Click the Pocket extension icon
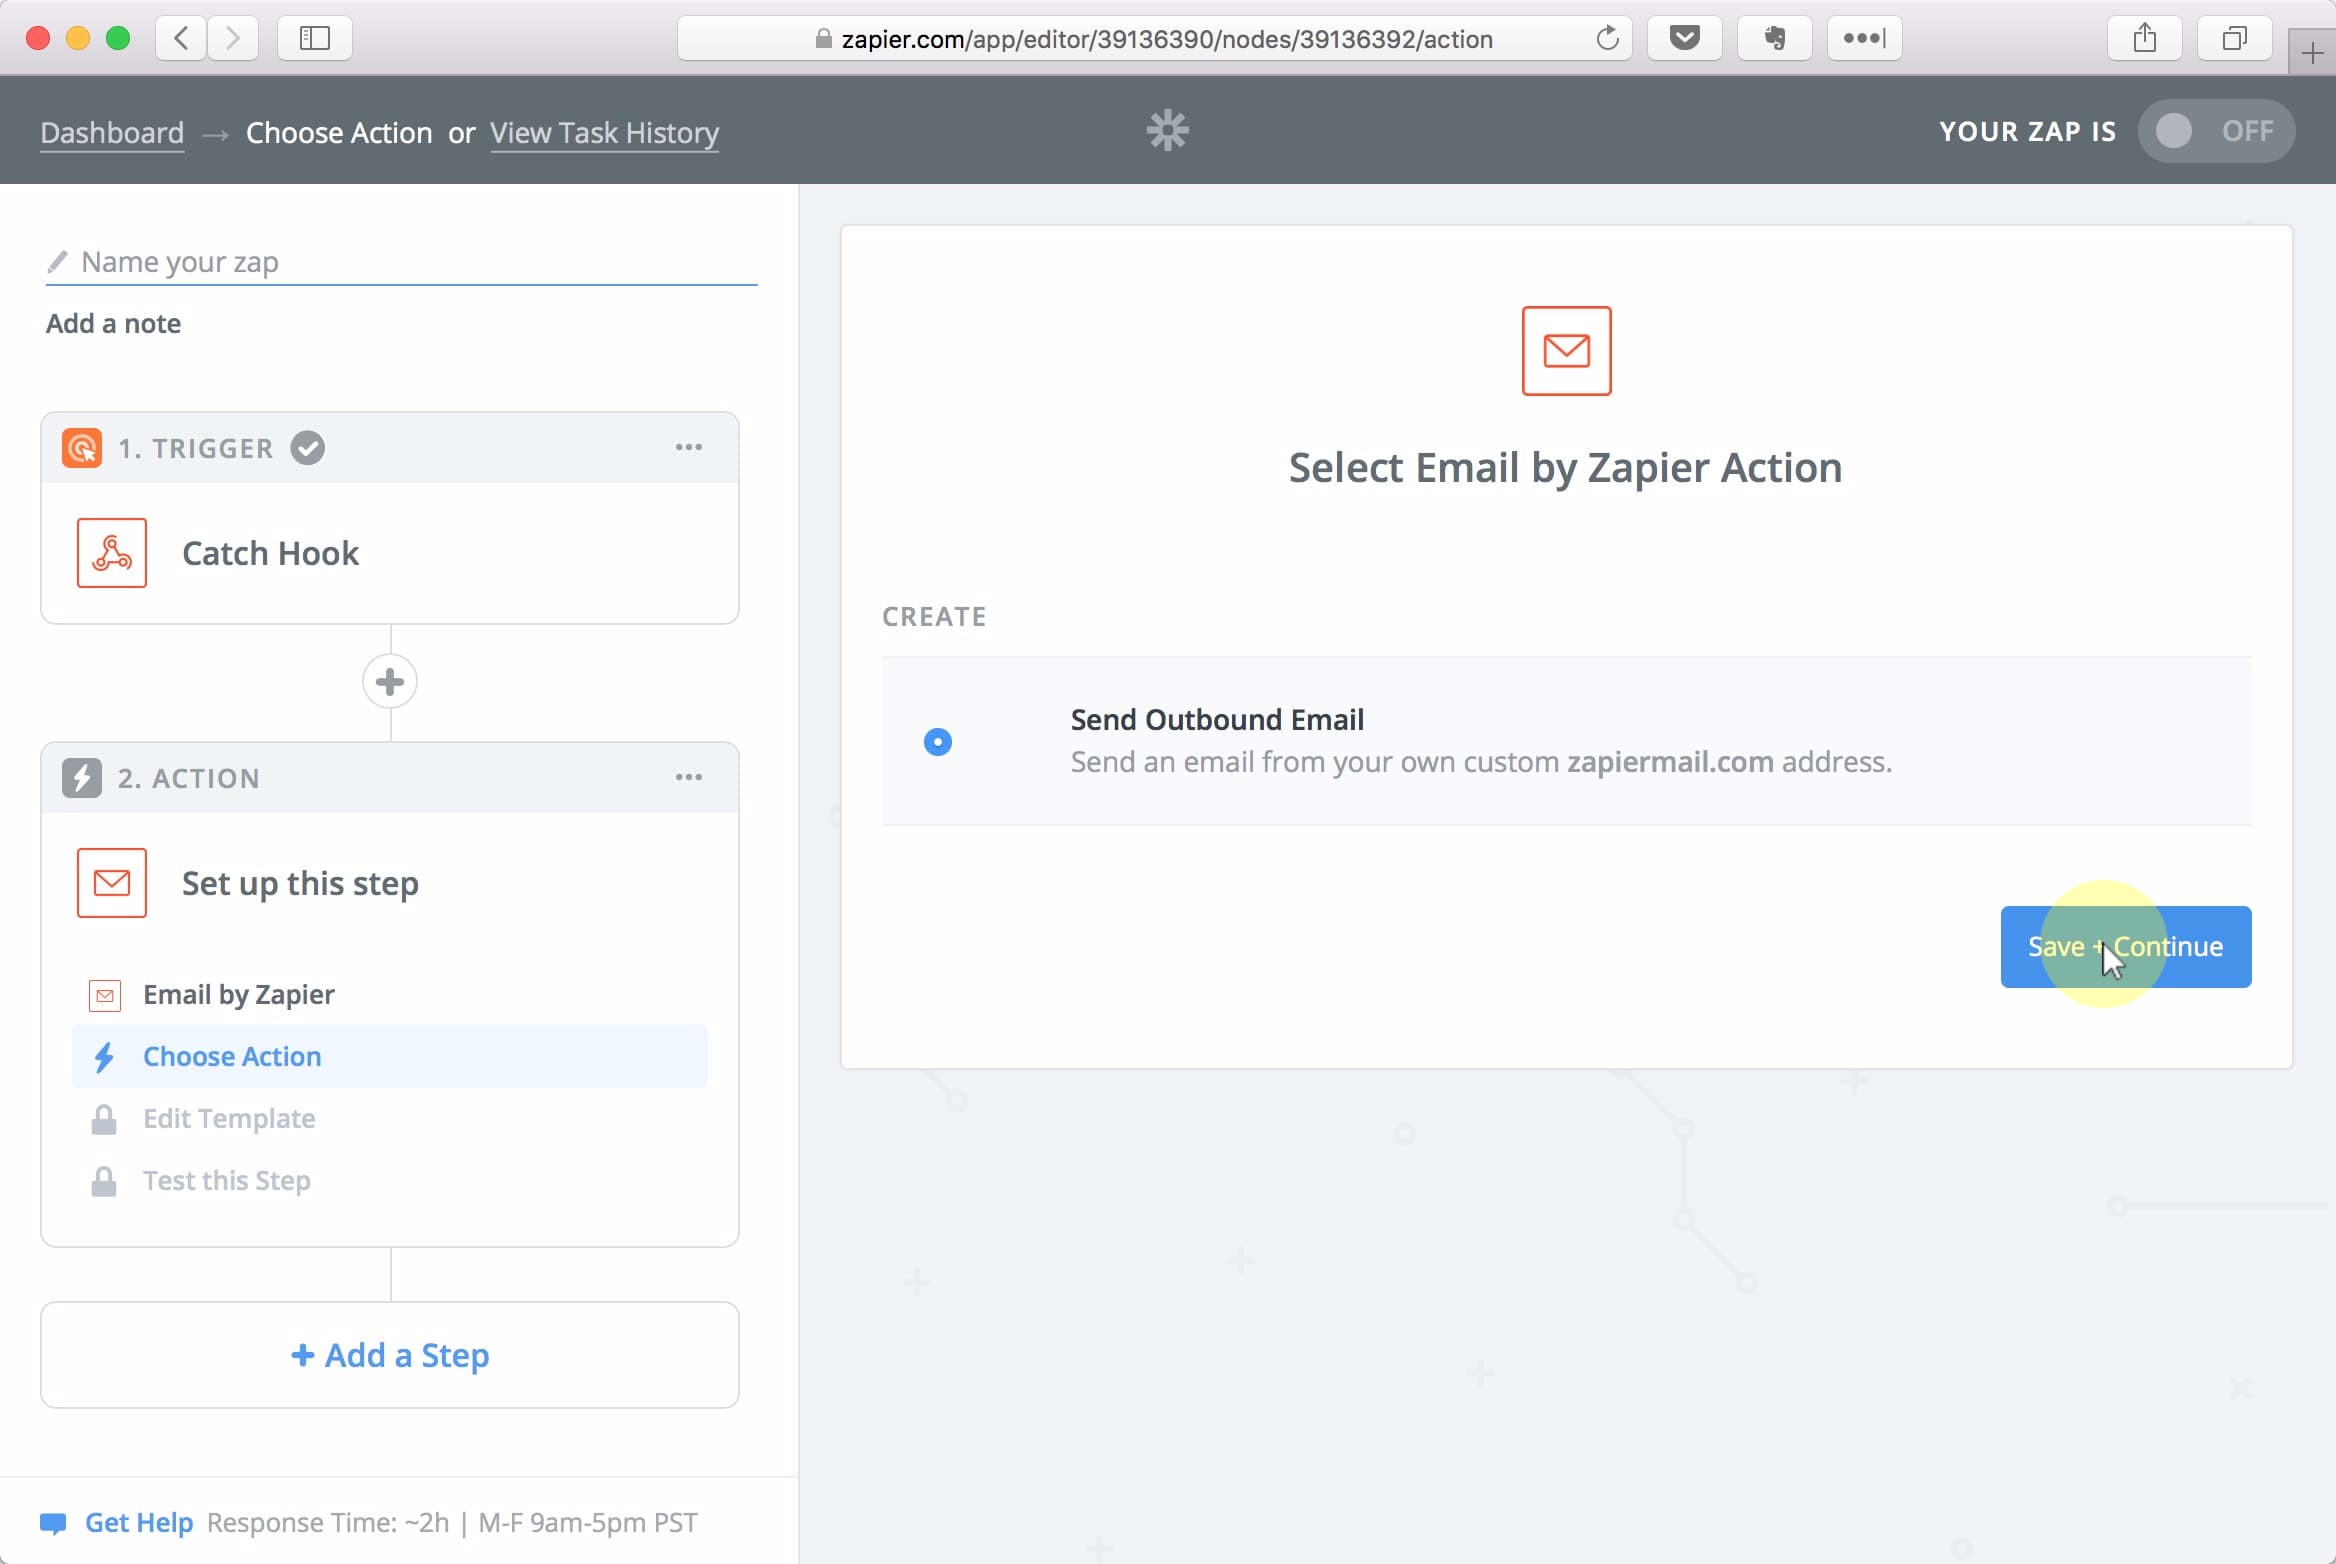Viewport: 2336px width, 1564px height. [x=1685, y=38]
